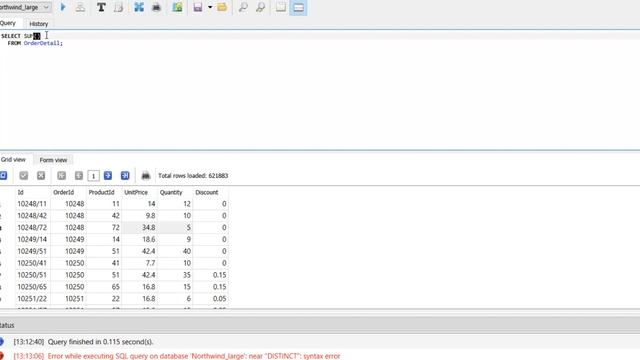Select cell with Id 10248/11
Image resolution: width=640 pixels, height=360 pixels.
pos(33,204)
